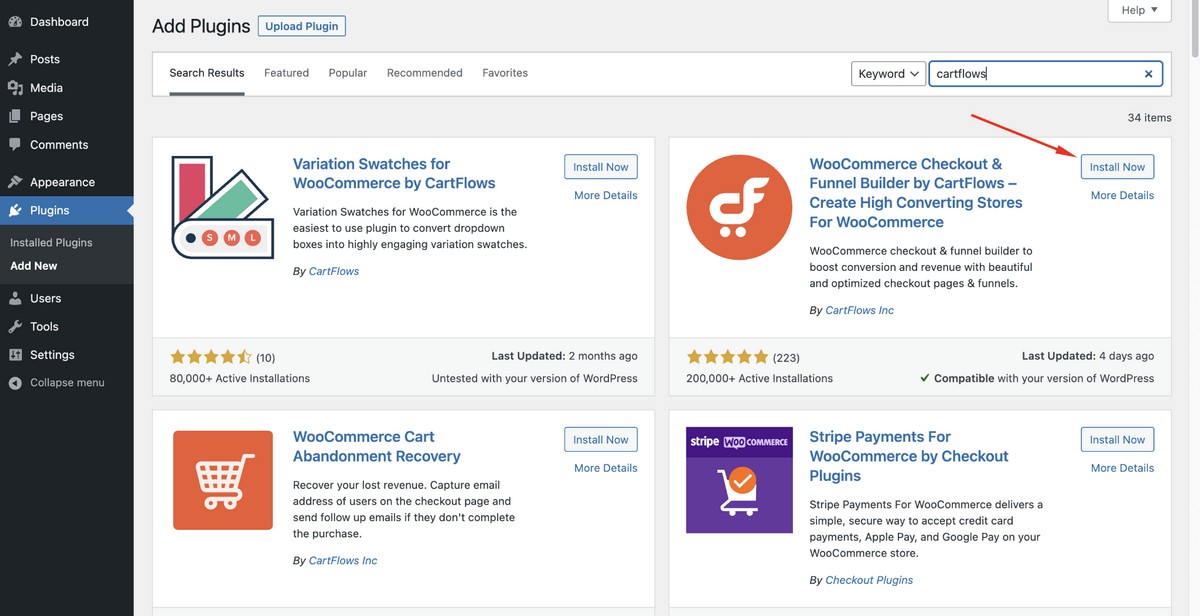View More Details for Cart Abandonment Recovery

[x=606, y=468]
